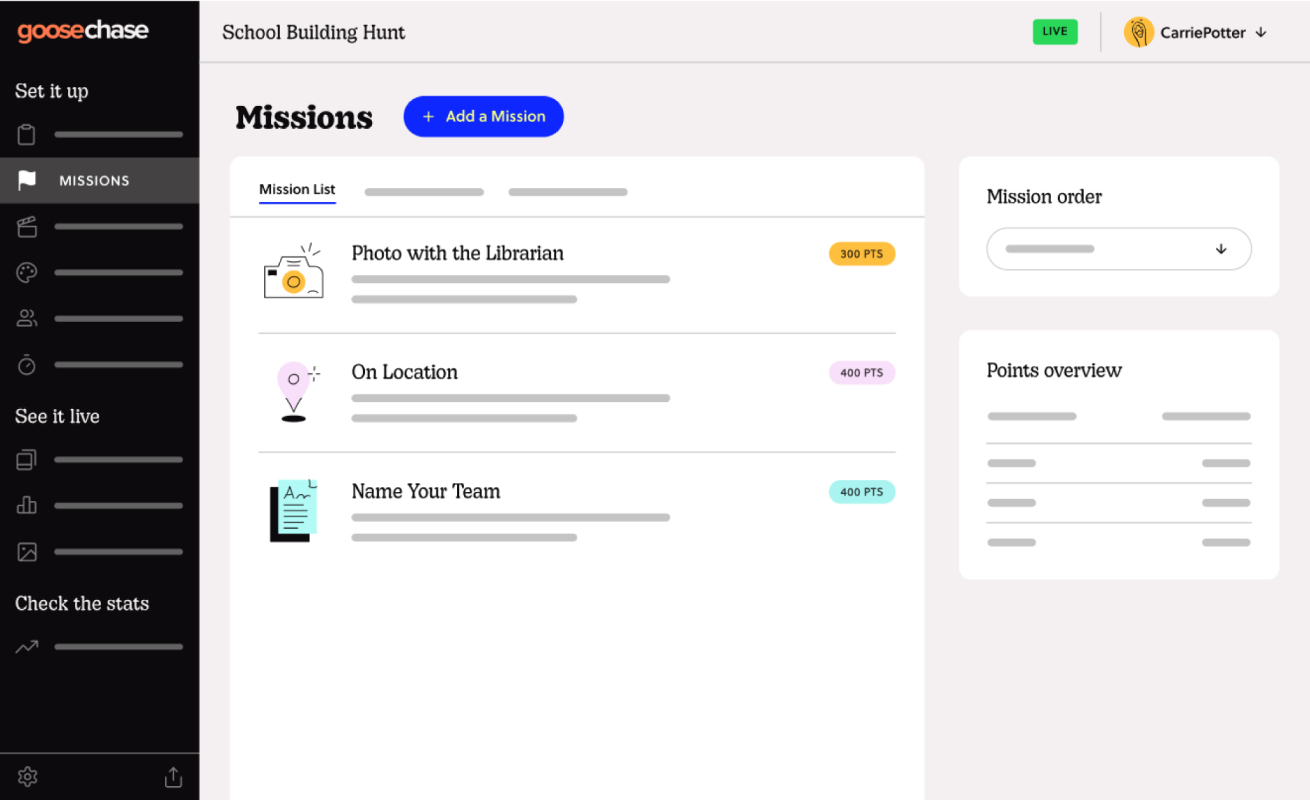
Task: Click the 400 PTS badge for Name Your Team
Action: coord(862,492)
